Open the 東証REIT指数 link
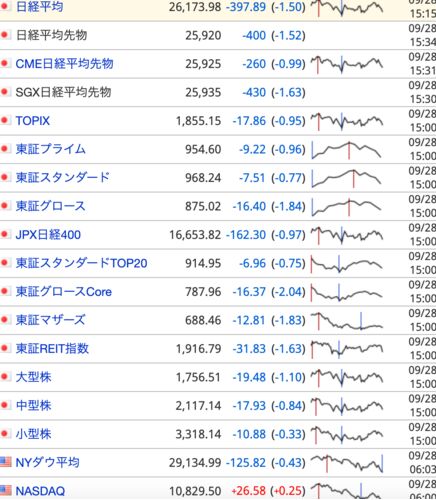Screen dimensions: 436x500 pyautogui.click(x=52, y=349)
